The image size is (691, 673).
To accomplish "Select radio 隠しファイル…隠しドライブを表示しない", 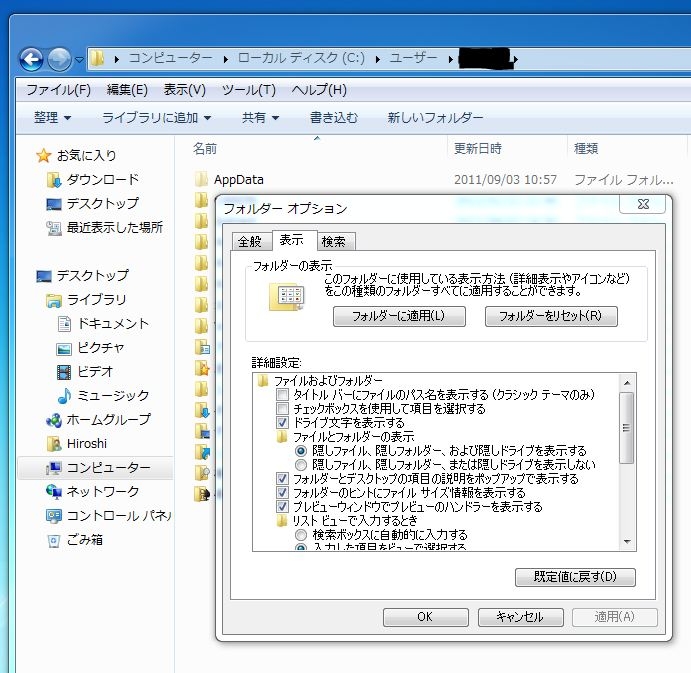I will [301, 465].
